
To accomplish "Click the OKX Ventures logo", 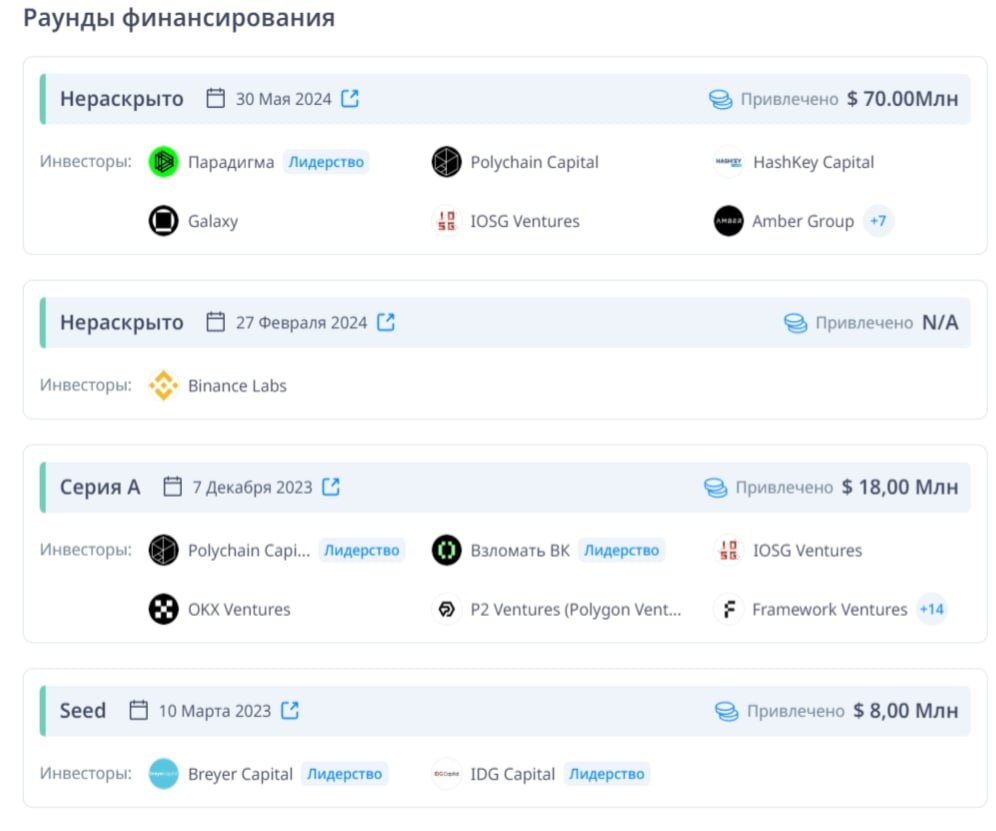I will coord(163,609).
